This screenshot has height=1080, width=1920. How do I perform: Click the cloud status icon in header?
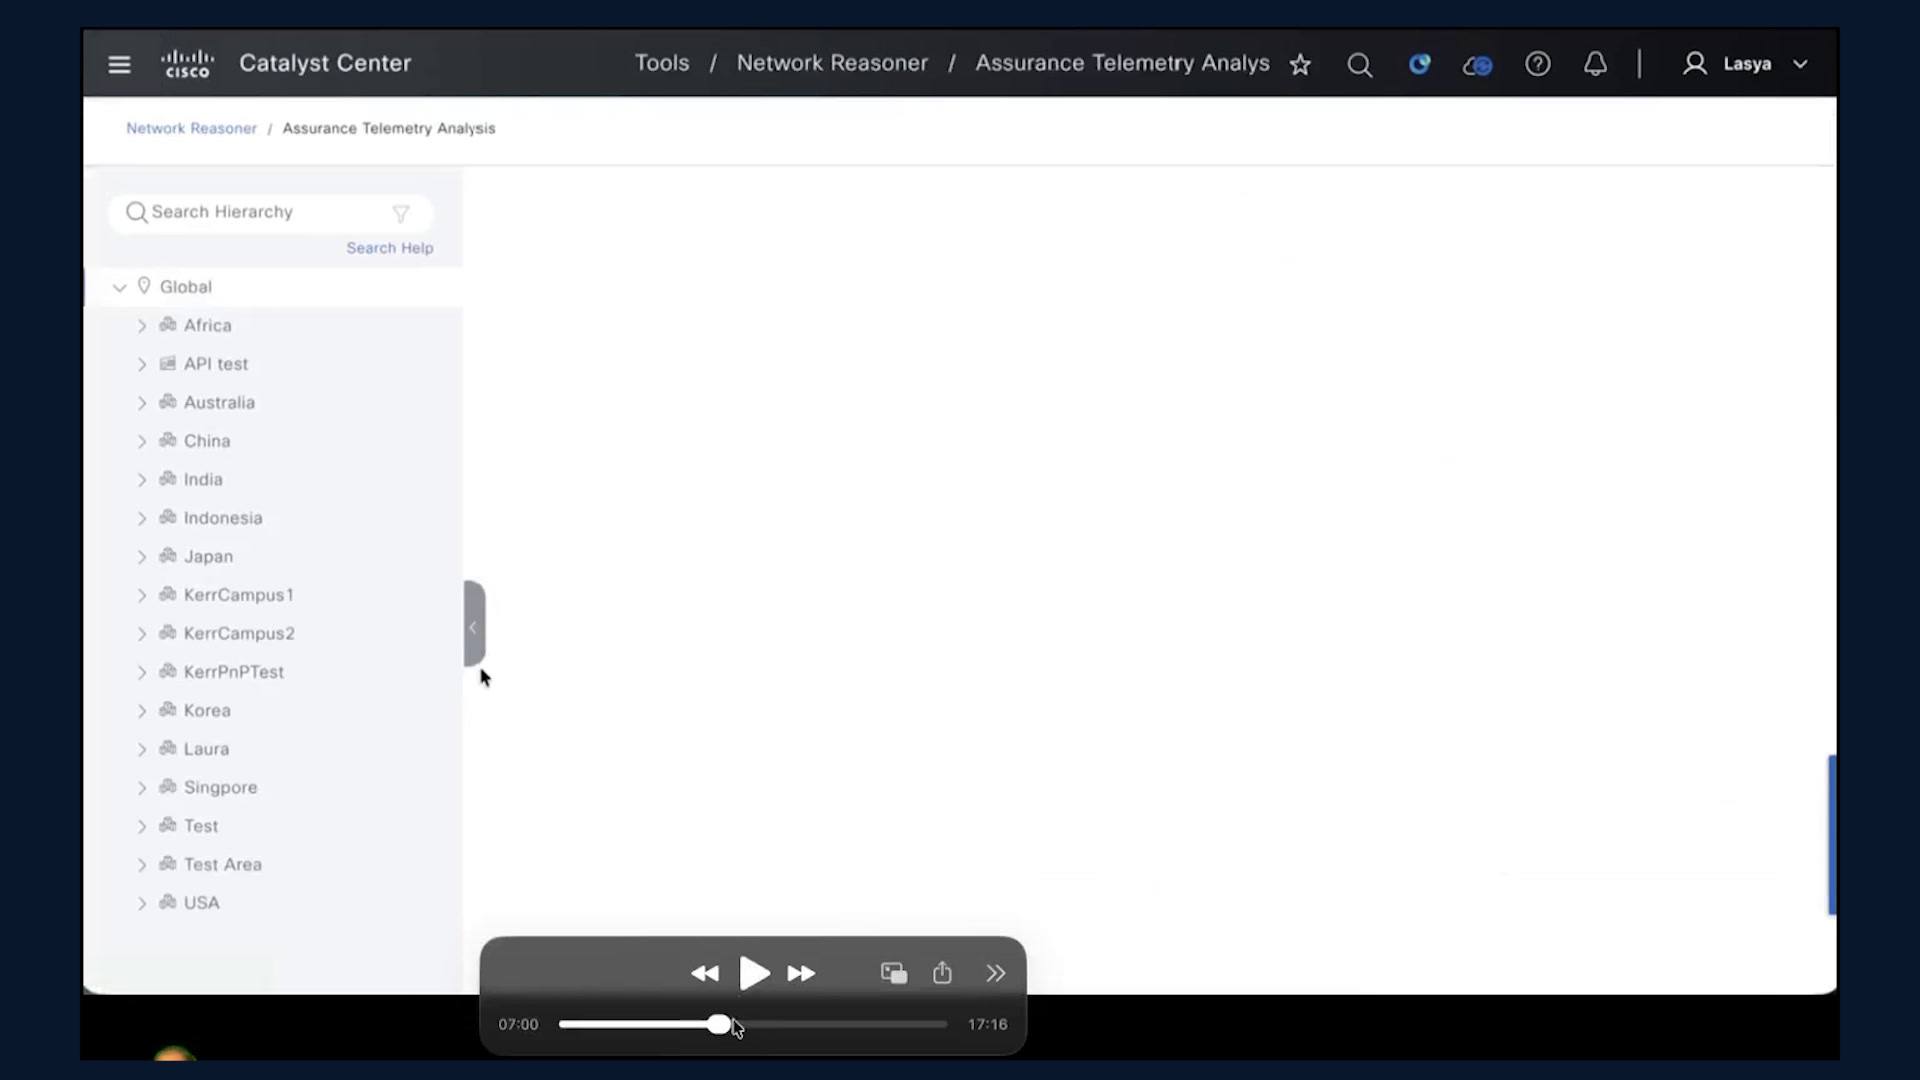[x=1477, y=65]
